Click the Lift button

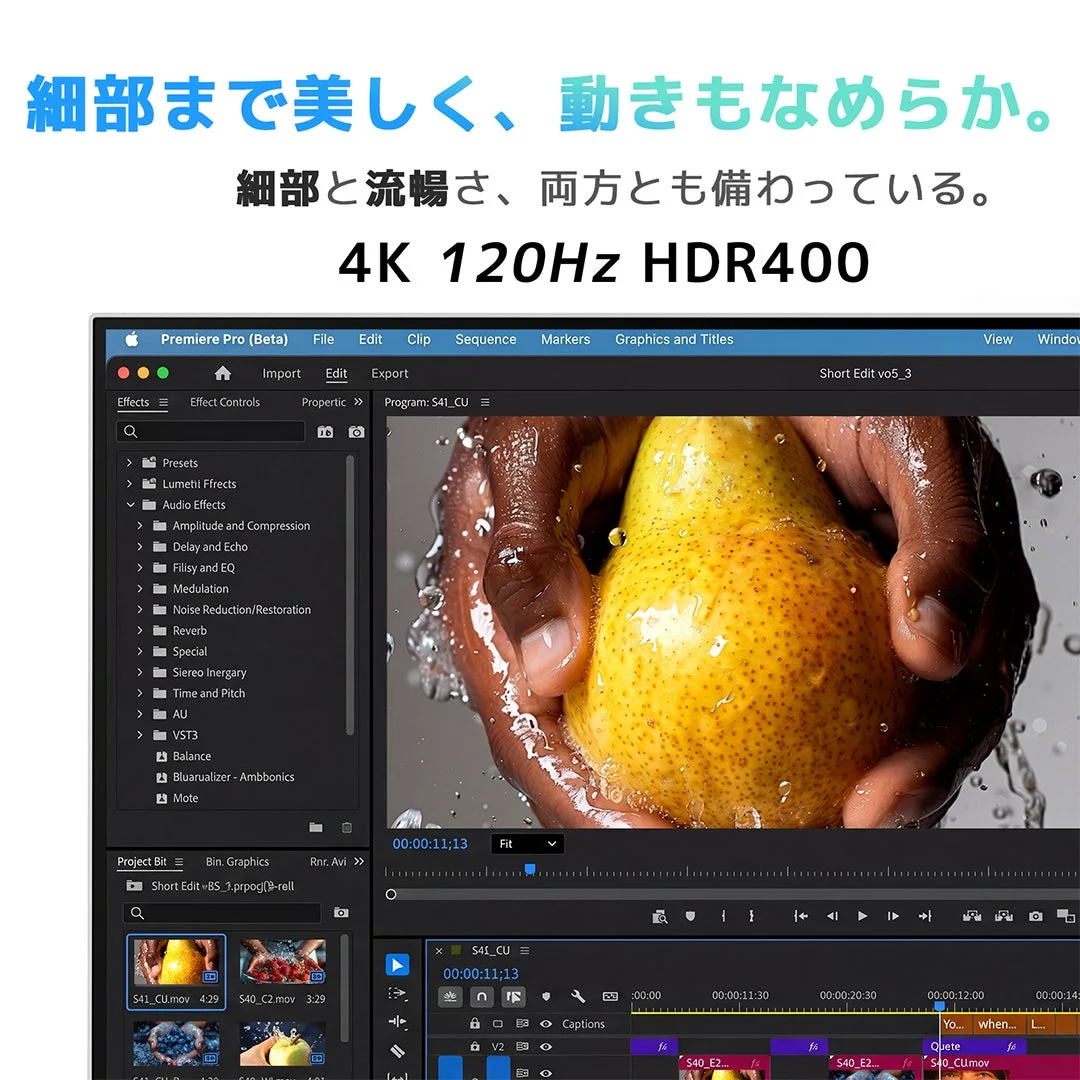972,916
